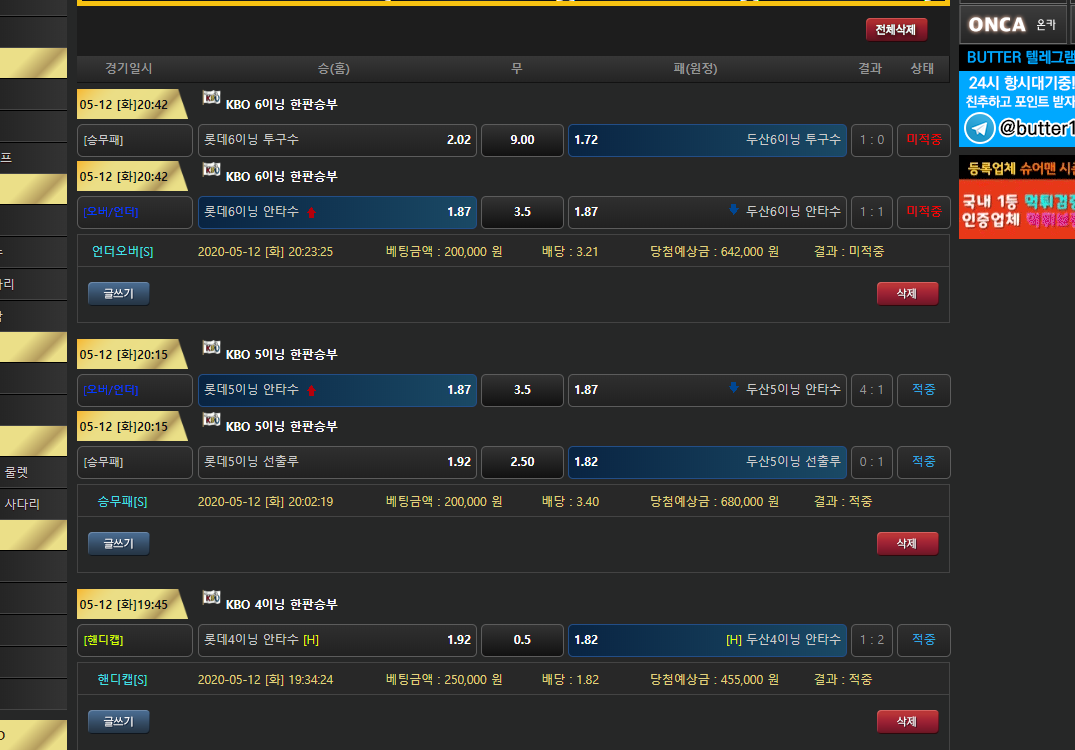The height and width of the screenshot is (750, 1075).
Task: Click the blue arrow beside 두산6이닝 안타수
Action: (x=733, y=210)
